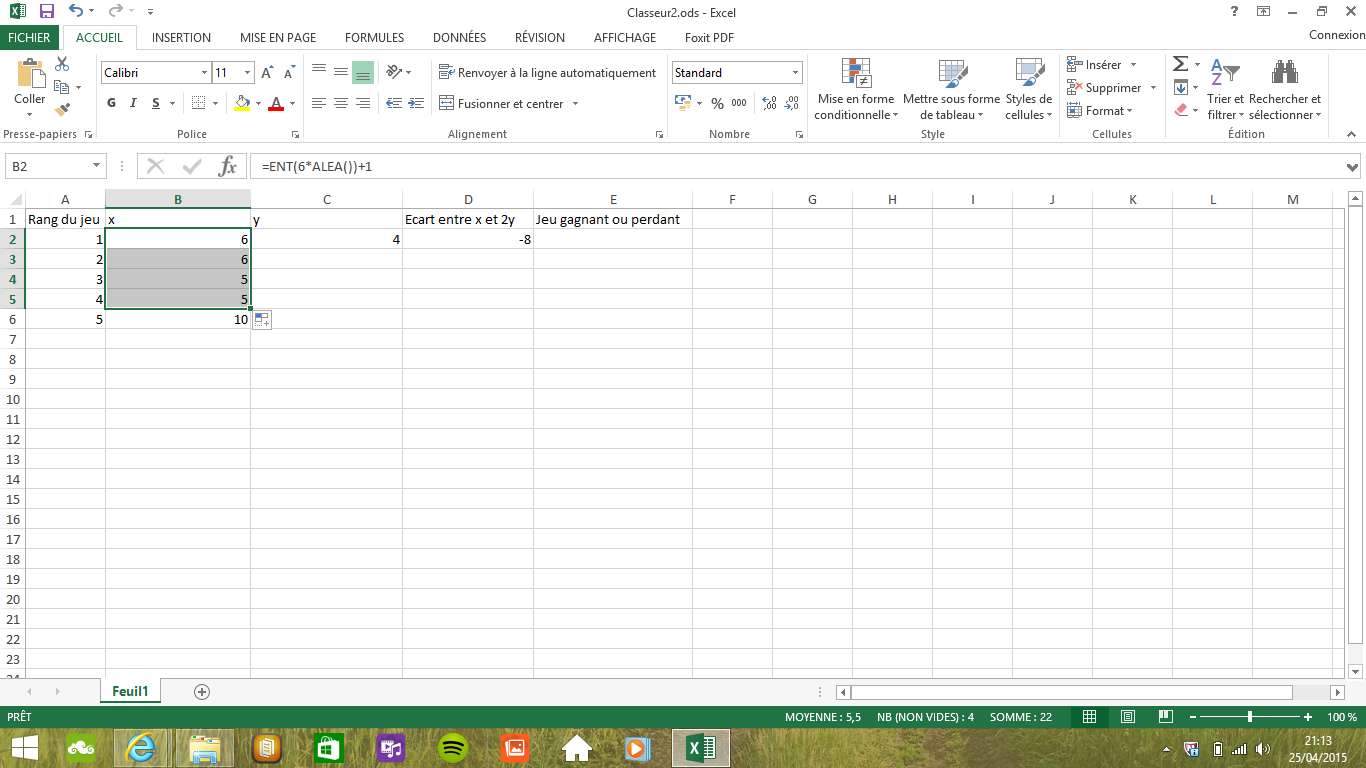Toggle bold formatting with the G button
This screenshot has width=1366, height=768.
coord(111,103)
